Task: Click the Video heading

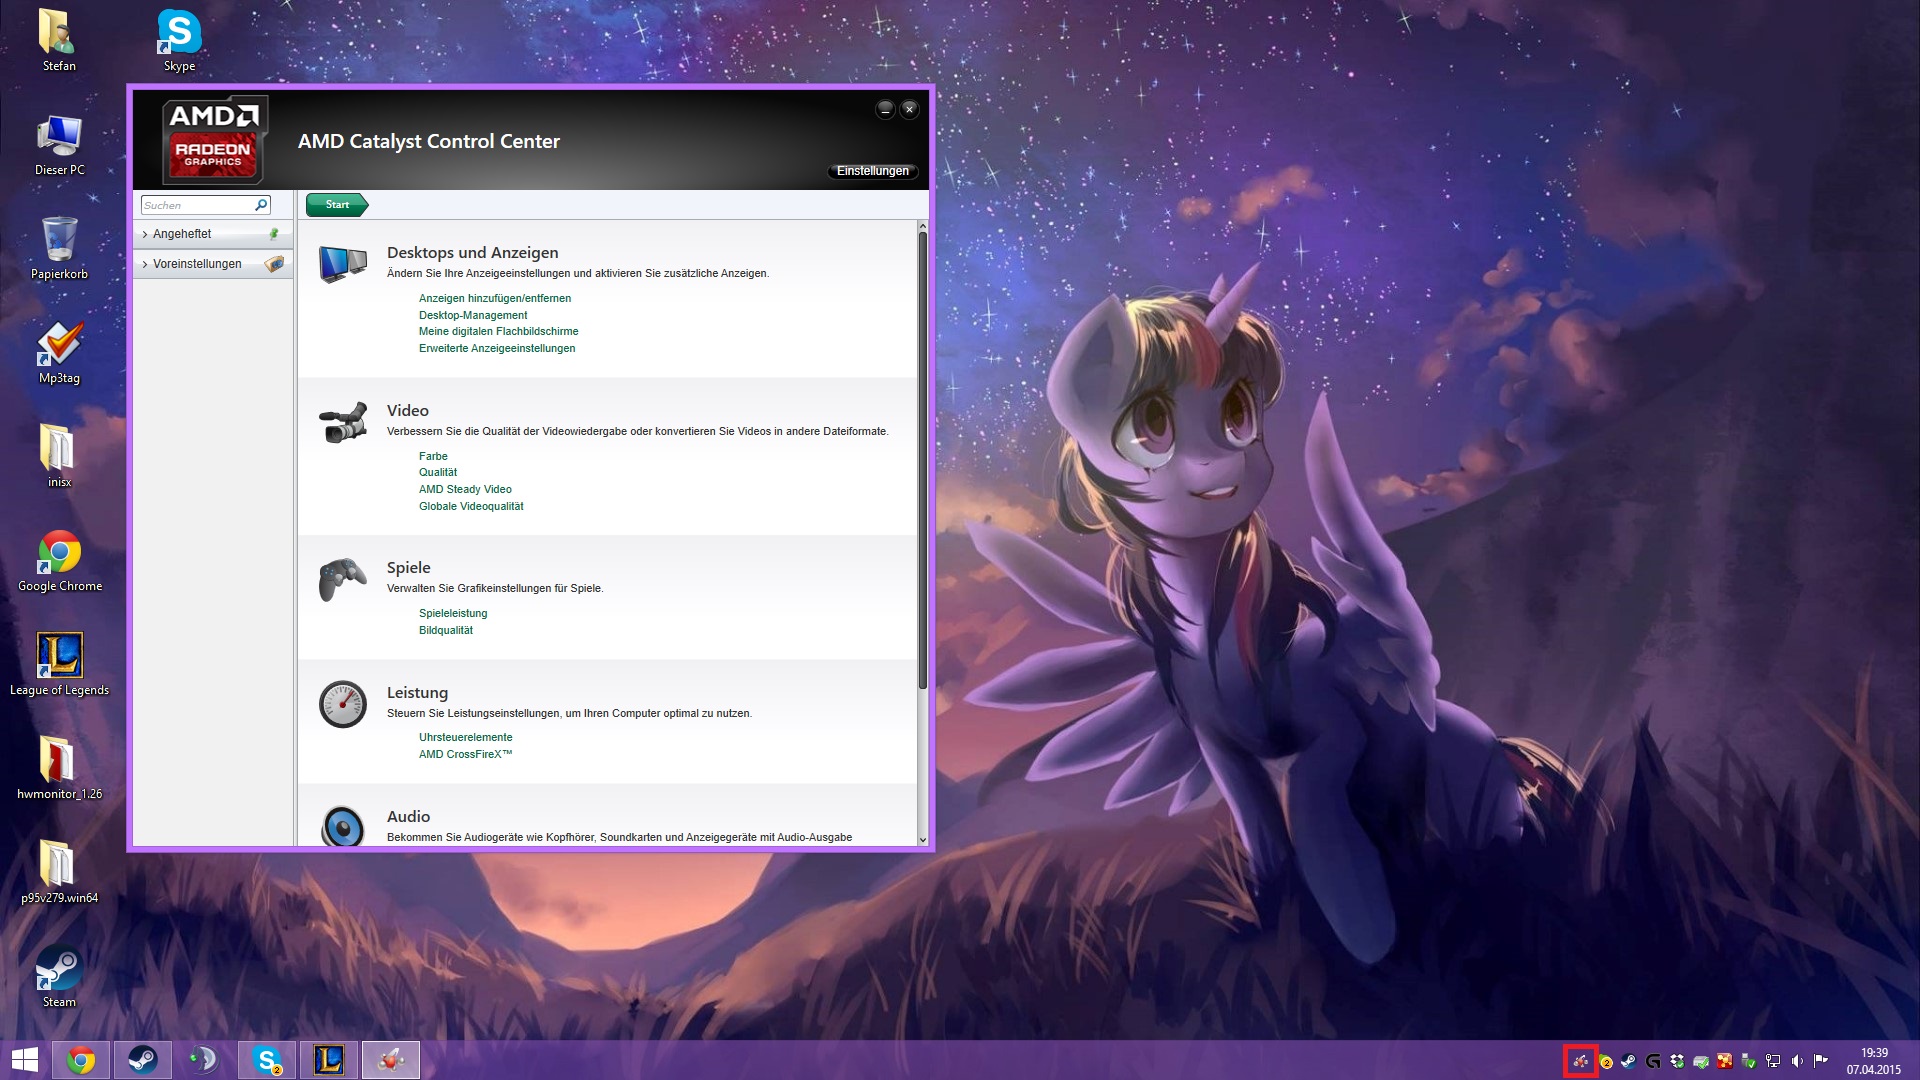Action: click(407, 410)
